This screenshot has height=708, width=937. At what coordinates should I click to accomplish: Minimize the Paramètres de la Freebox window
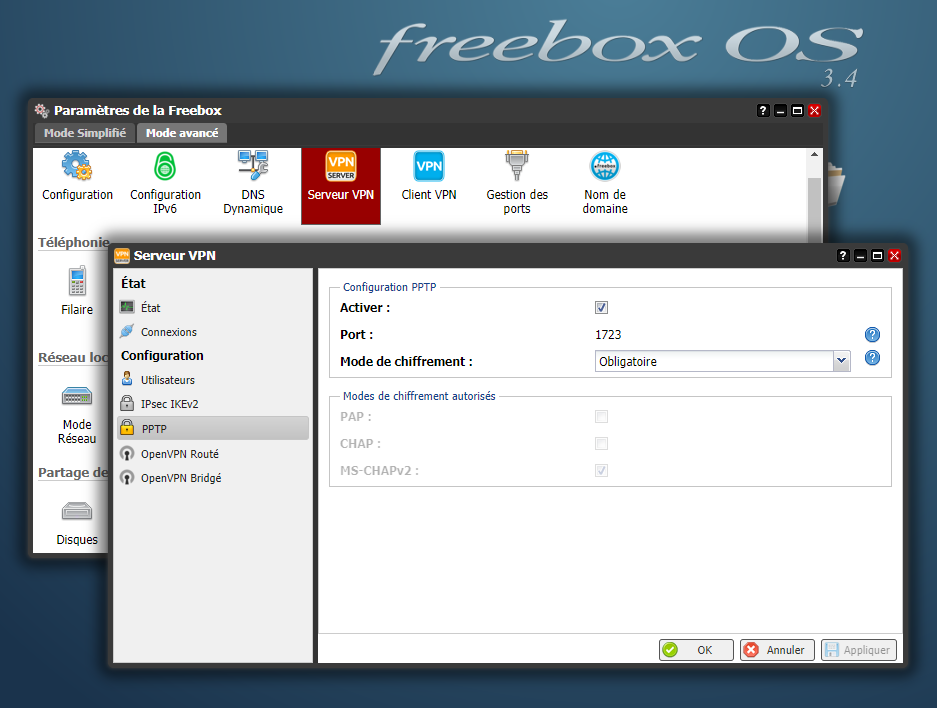coord(780,111)
